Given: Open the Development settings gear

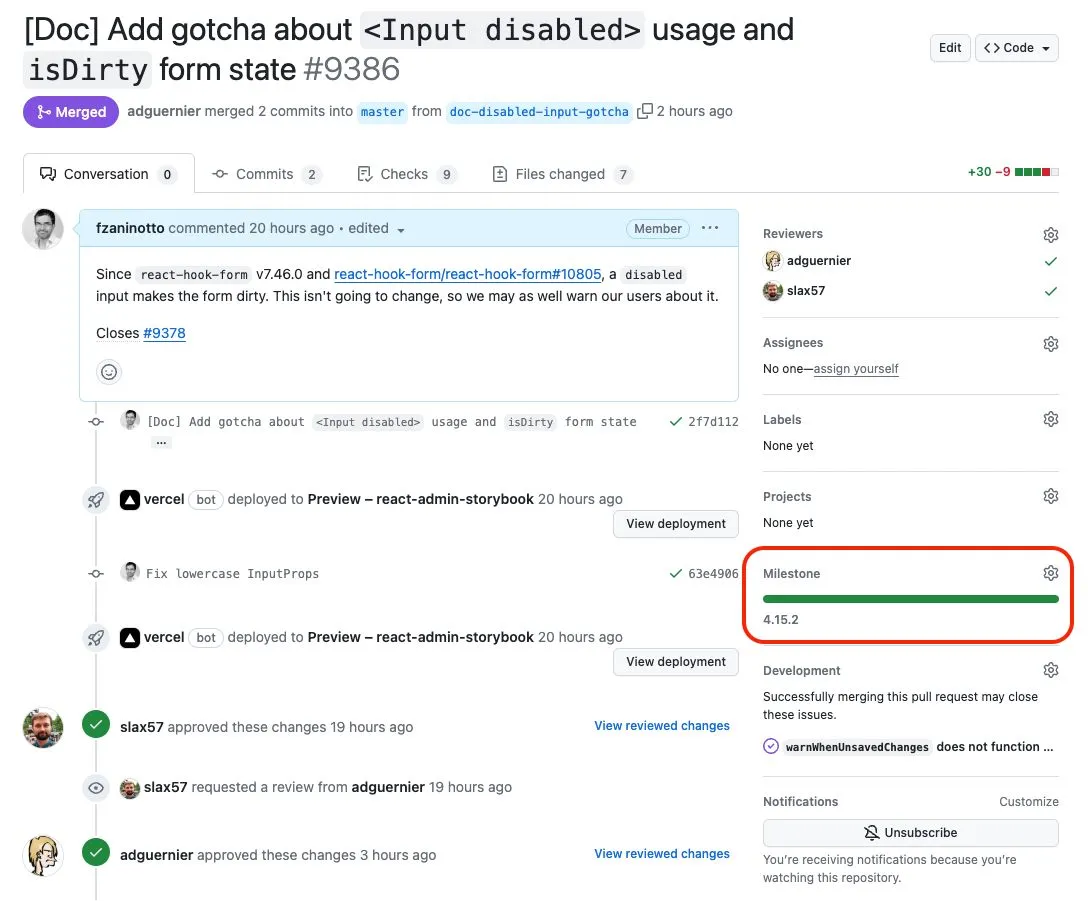Looking at the screenshot, I should [x=1051, y=669].
